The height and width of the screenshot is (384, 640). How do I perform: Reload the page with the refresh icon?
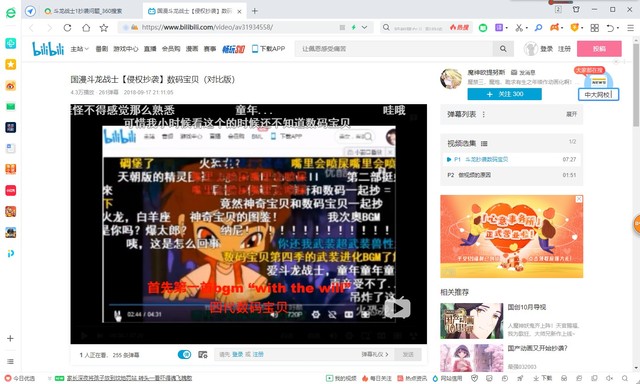[67, 28]
